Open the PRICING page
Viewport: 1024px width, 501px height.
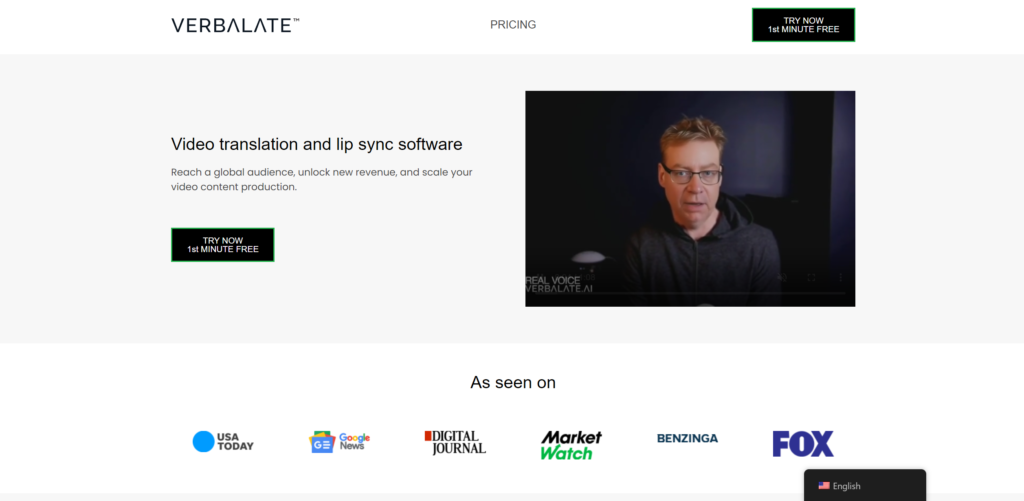click(513, 25)
